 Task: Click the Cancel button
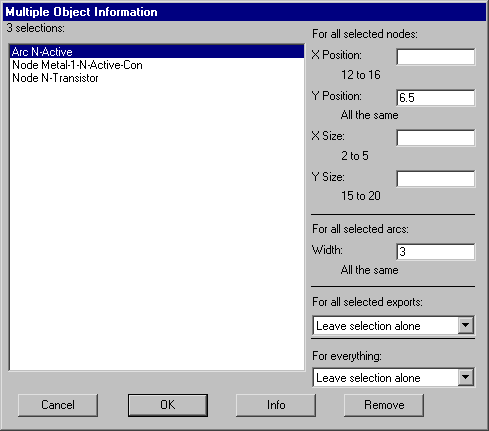click(x=58, y=405)
